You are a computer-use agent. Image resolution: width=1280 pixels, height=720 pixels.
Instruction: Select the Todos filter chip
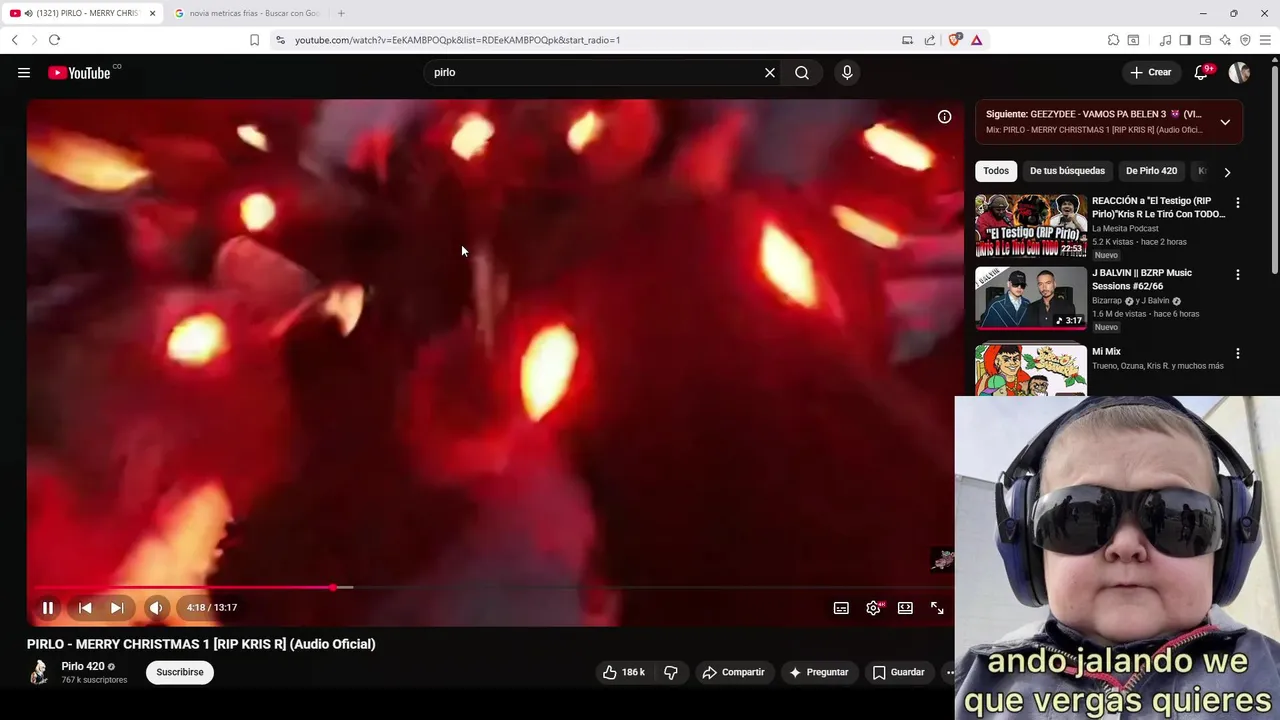[996, 171]
